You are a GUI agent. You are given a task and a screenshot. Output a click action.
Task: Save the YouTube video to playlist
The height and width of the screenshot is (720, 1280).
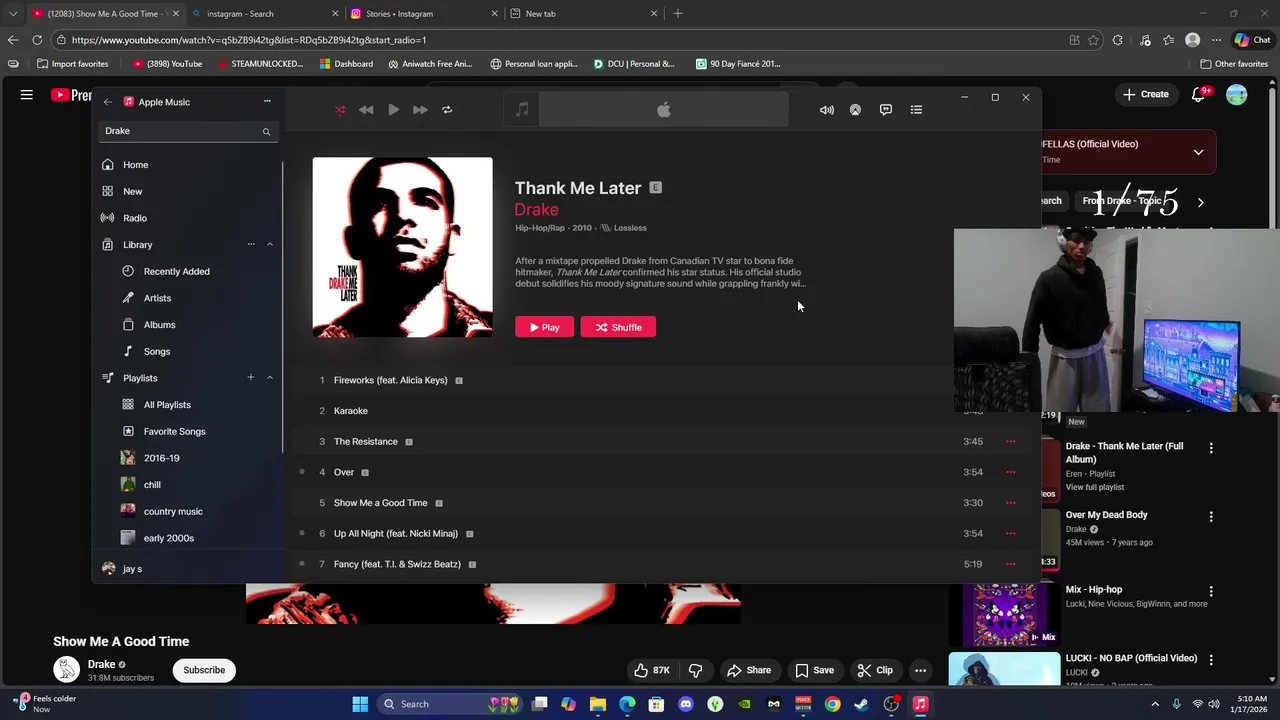[814, 670]
